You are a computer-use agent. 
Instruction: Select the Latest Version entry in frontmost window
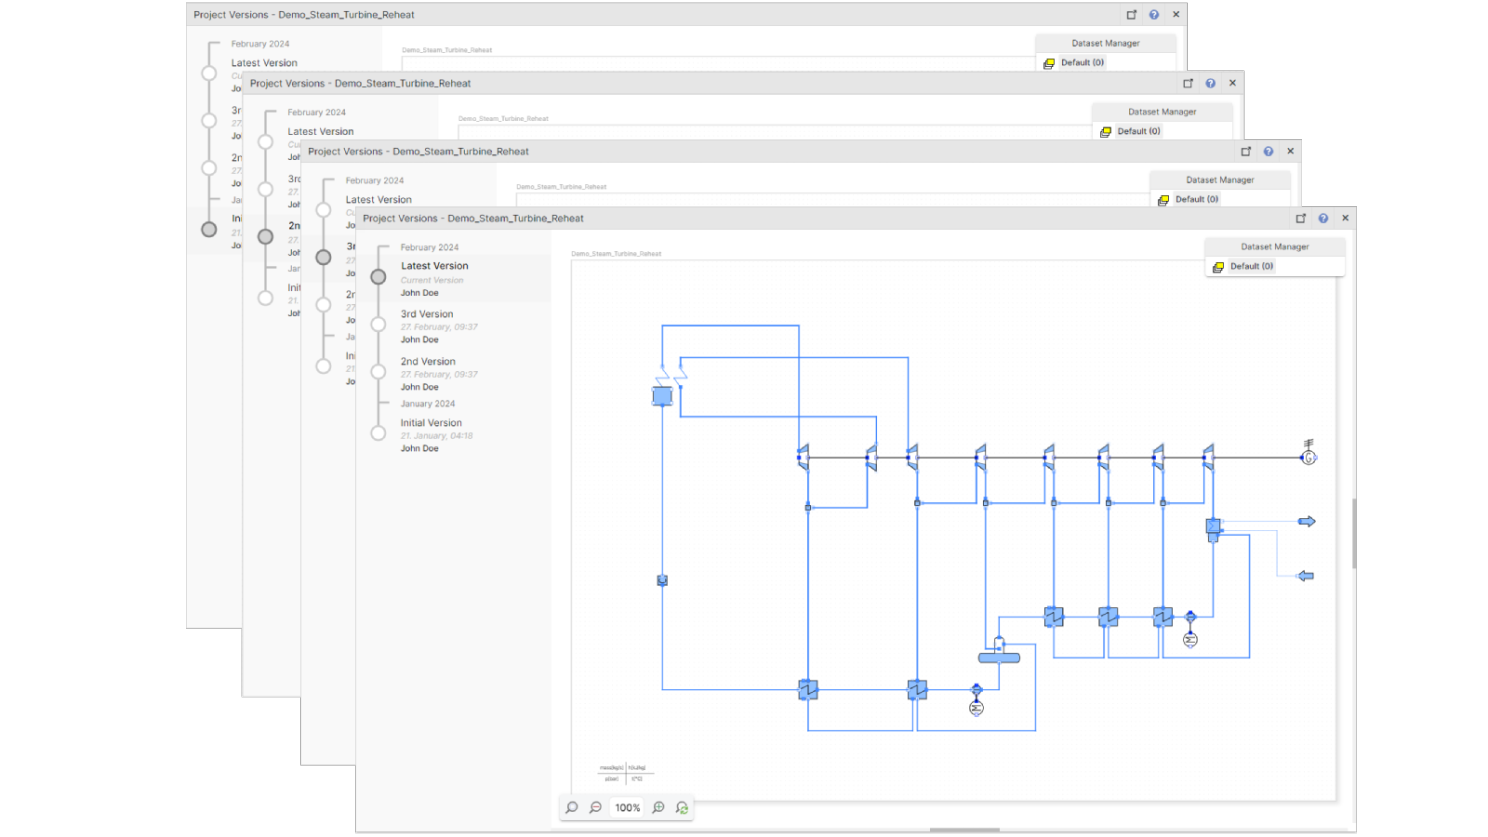(x=434, y=266)
